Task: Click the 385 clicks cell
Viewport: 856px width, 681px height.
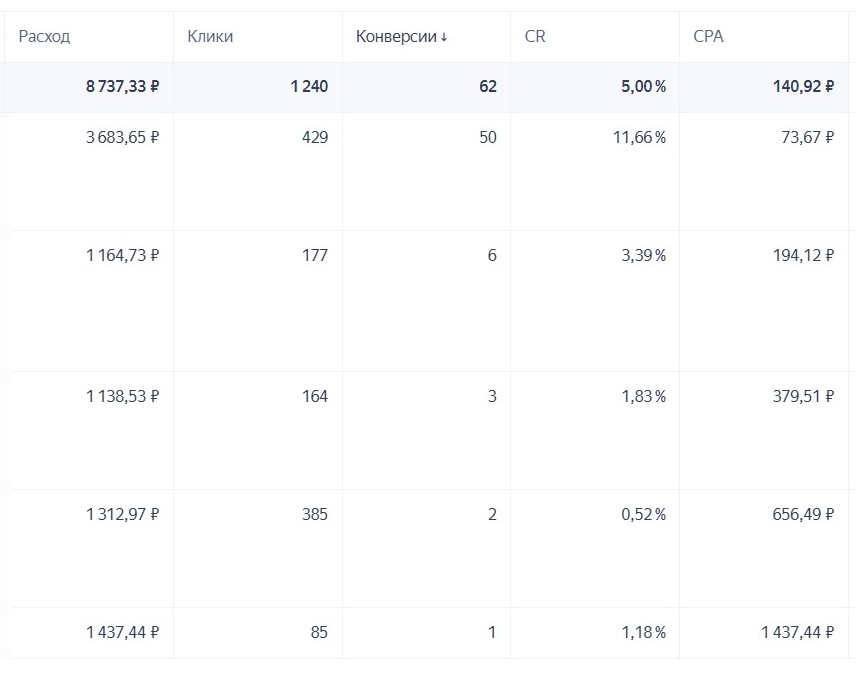Action: pos(315,514)
